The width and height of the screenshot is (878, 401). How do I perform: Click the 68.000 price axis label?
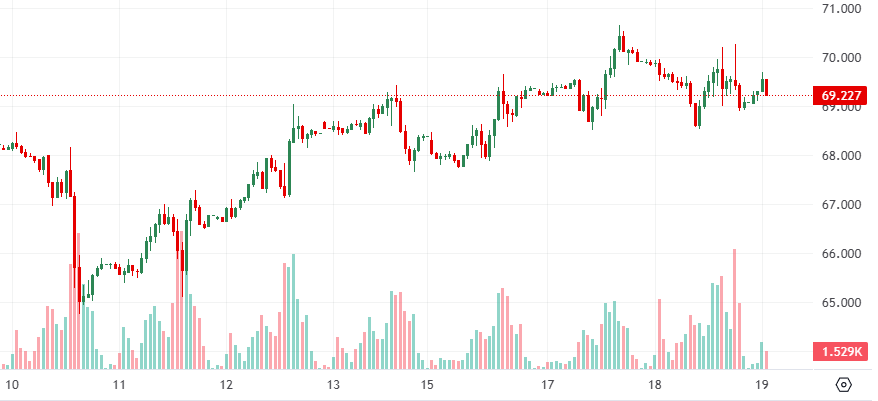click(841, 156)
